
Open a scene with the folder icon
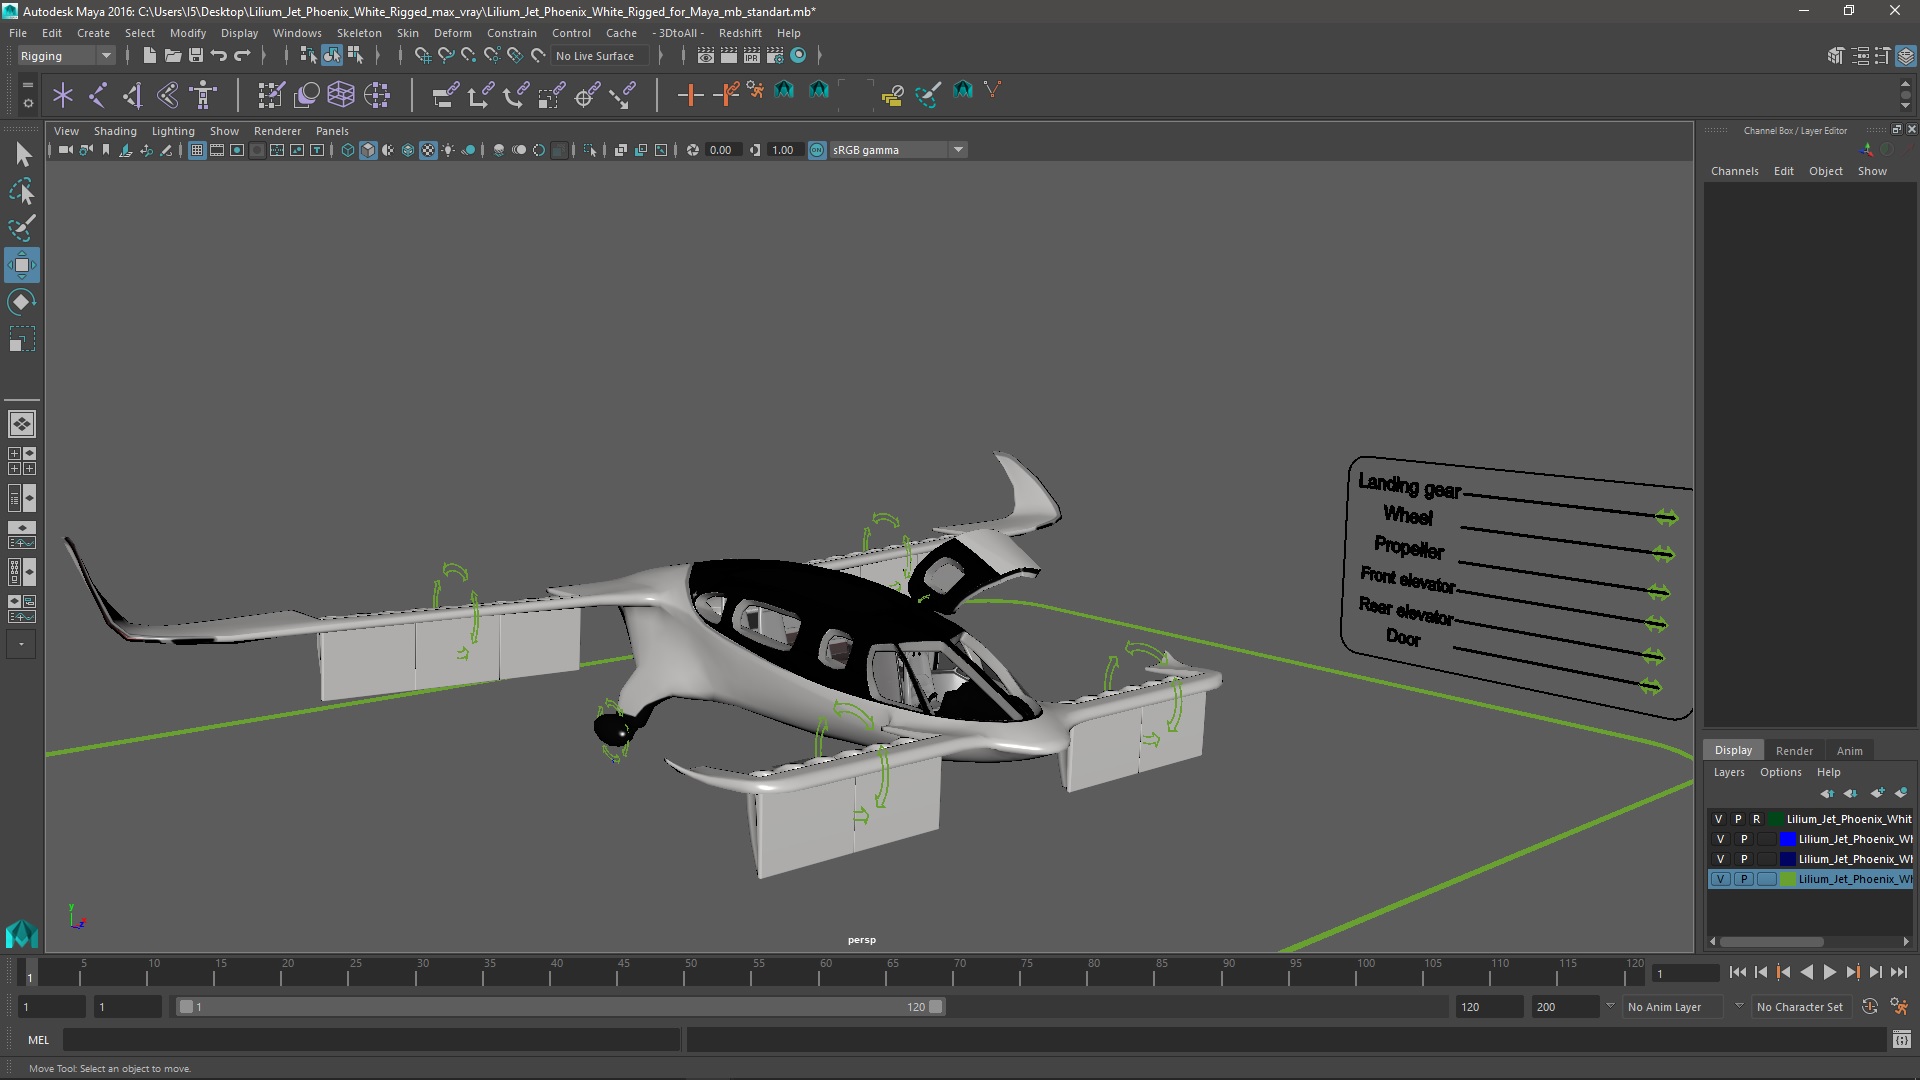pos(172,56)
